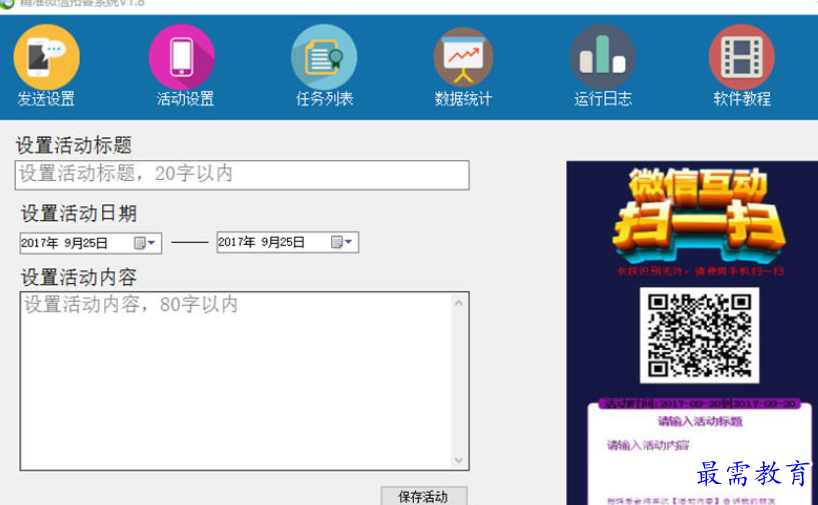818x505 pixels.
Task: Click the 保存活动 button
Action: 424,496
